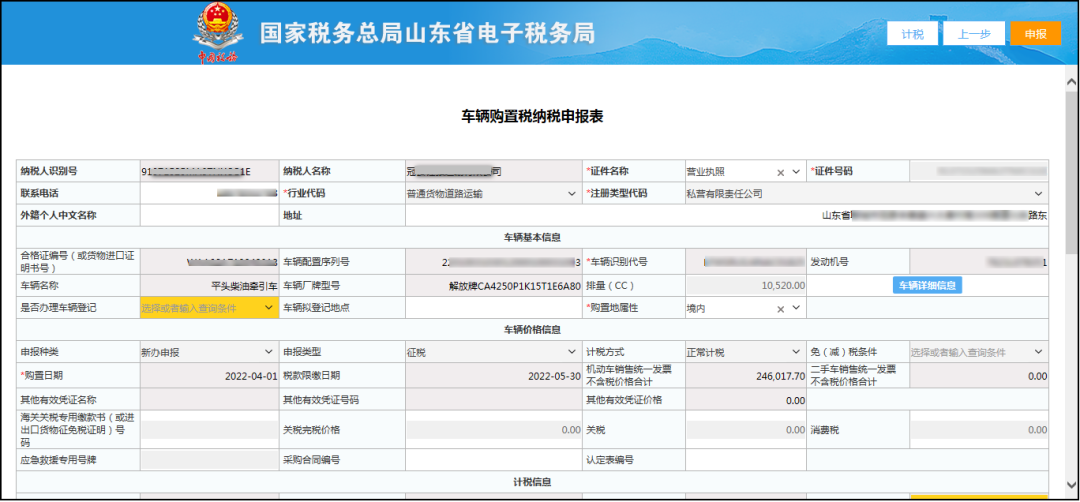Expand the 证件名称 dropdown arrow
This screenshot has height=502, width=1080.
796,172
